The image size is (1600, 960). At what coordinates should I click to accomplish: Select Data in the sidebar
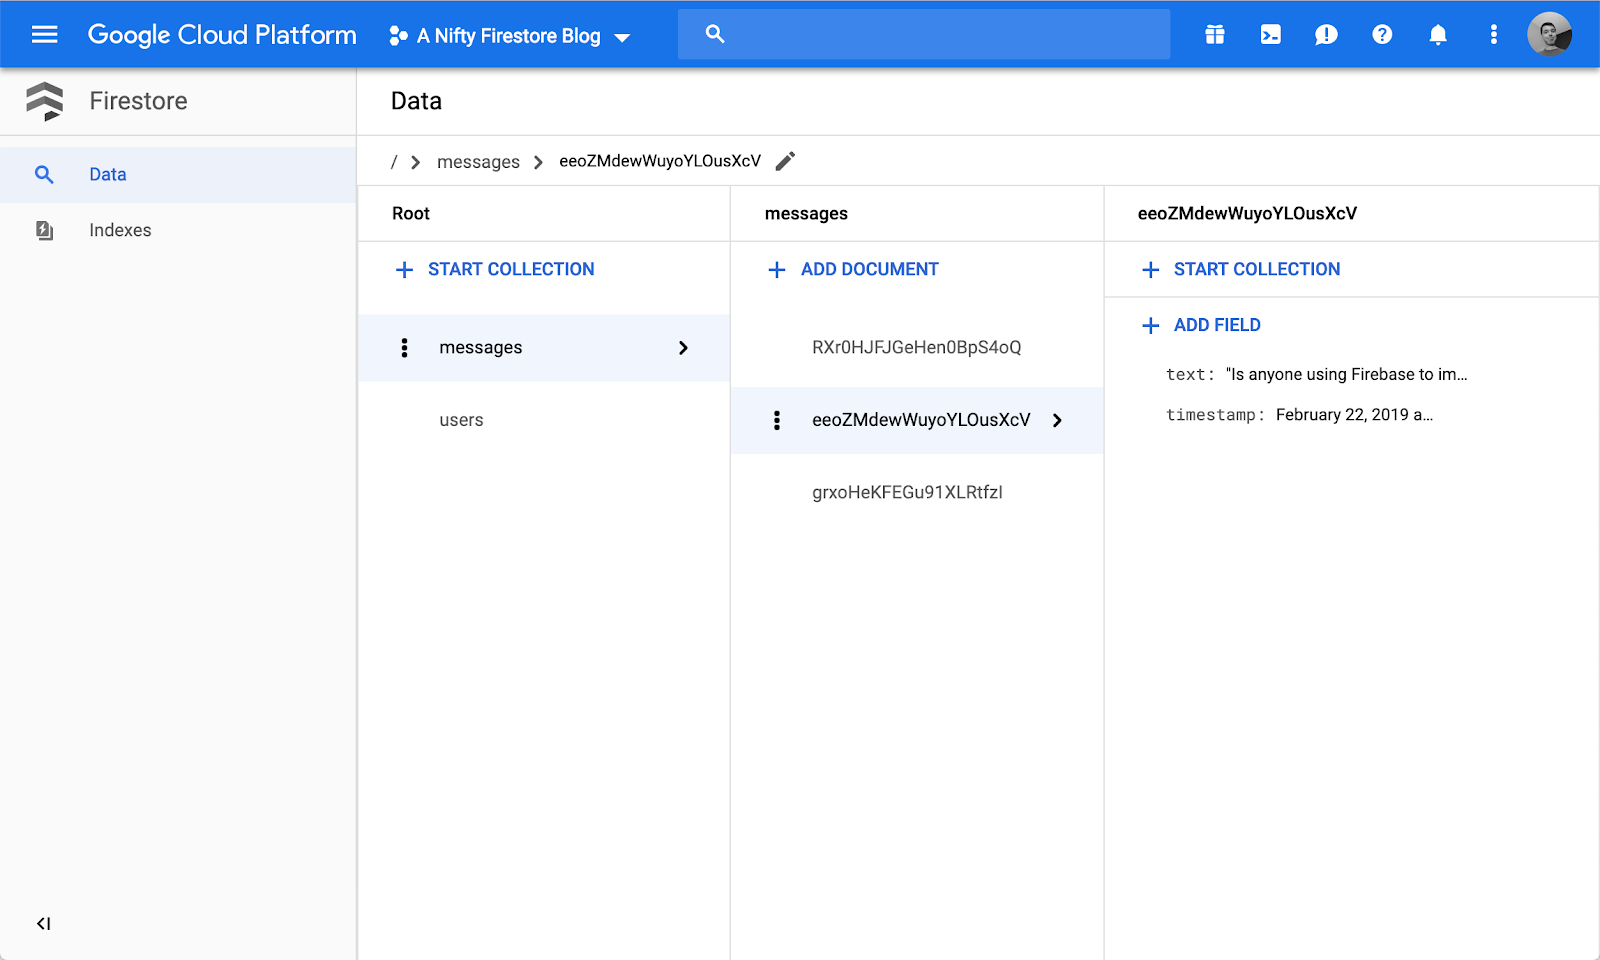tap(178, 175)
